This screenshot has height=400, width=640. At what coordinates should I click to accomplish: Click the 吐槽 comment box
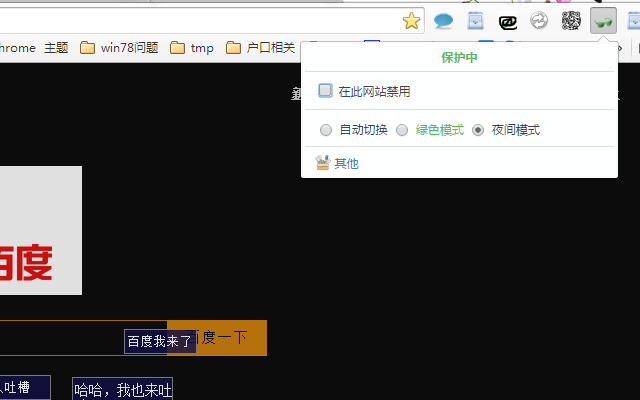point(25,388)
